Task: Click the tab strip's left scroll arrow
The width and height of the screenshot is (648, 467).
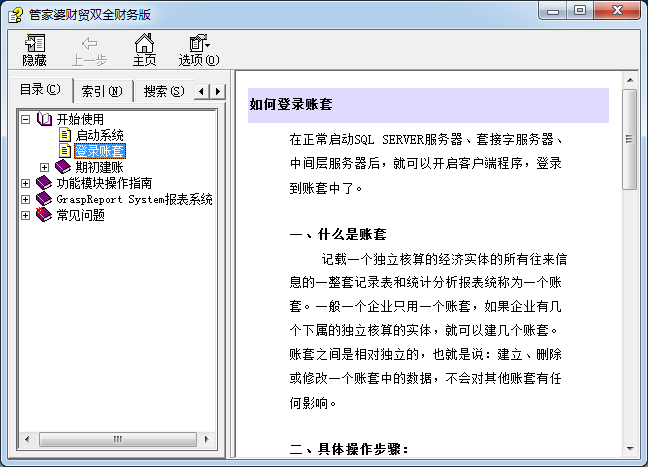Action: (x=201, y=91)
